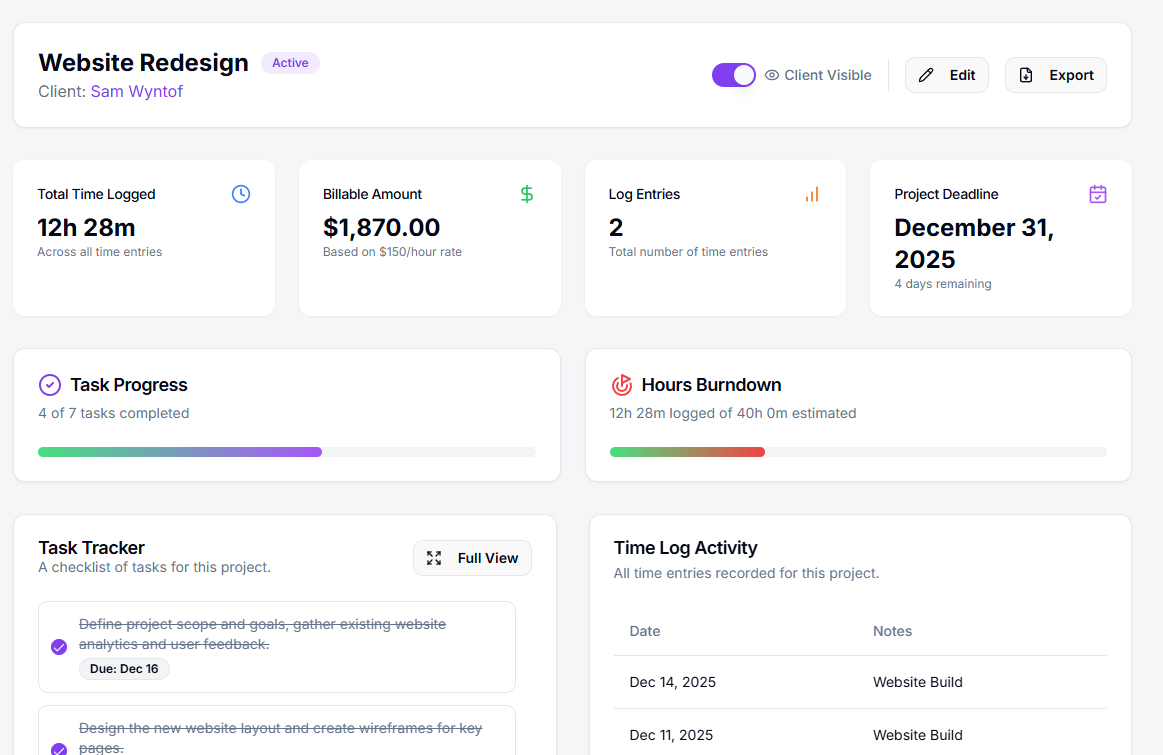Click the Active status badge
Screen dimensions: 1163x755
290,63
